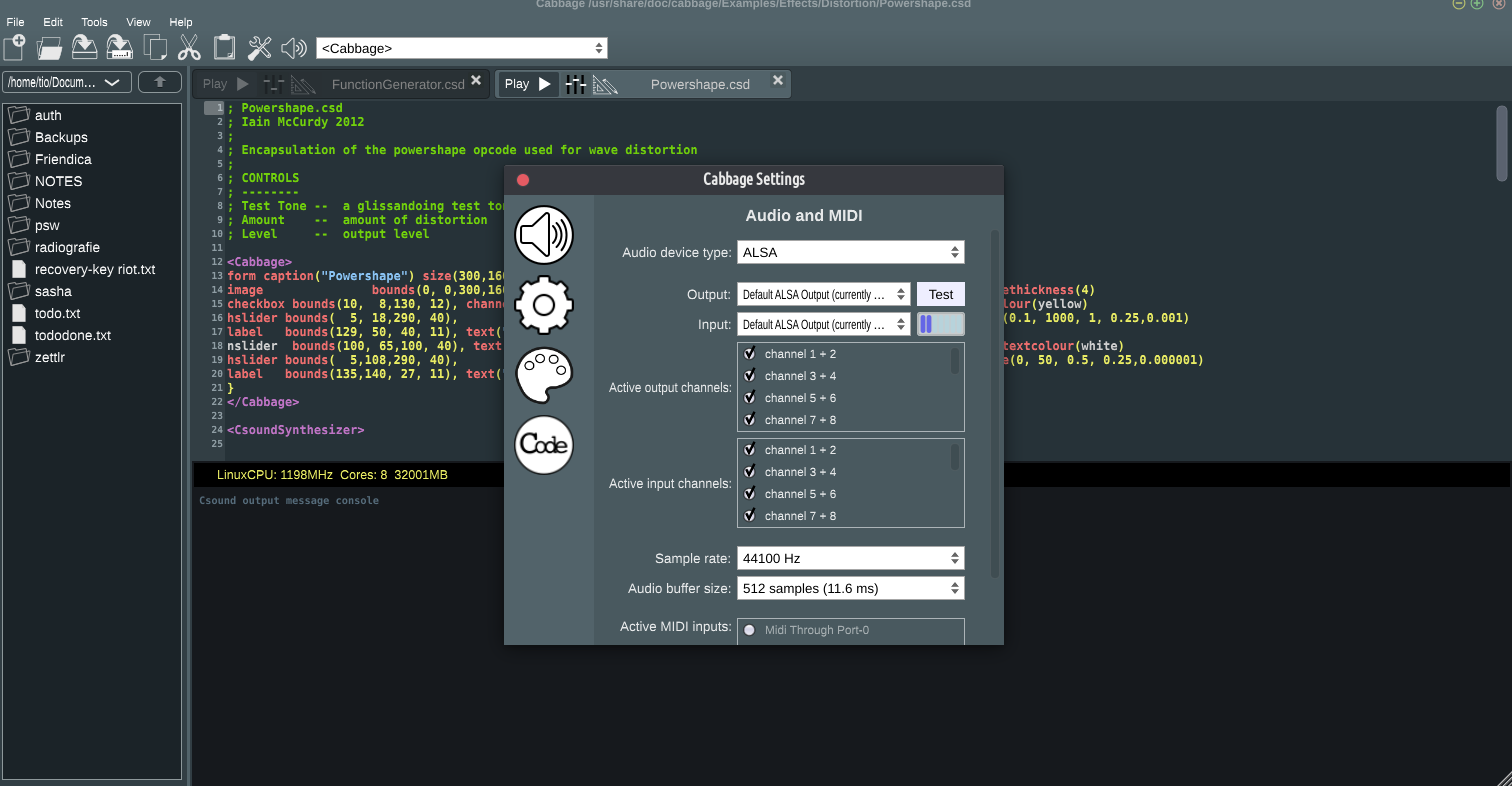Uncheck output channel 1 + 2
The width and height of the screenshot is (1512, 786).
pyautogui.click(x=749, y=354)
